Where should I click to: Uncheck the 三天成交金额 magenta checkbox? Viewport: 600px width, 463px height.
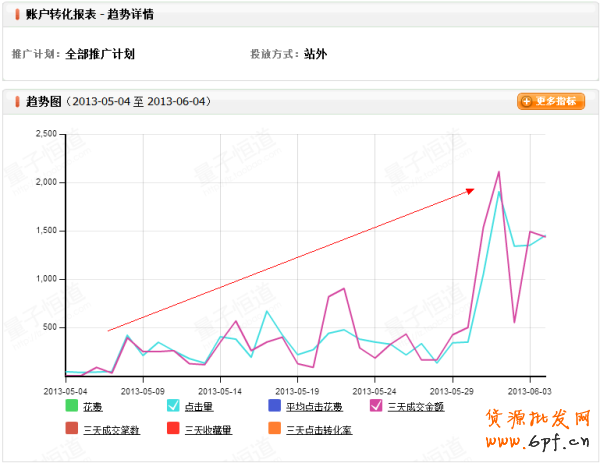coord(376,406)
